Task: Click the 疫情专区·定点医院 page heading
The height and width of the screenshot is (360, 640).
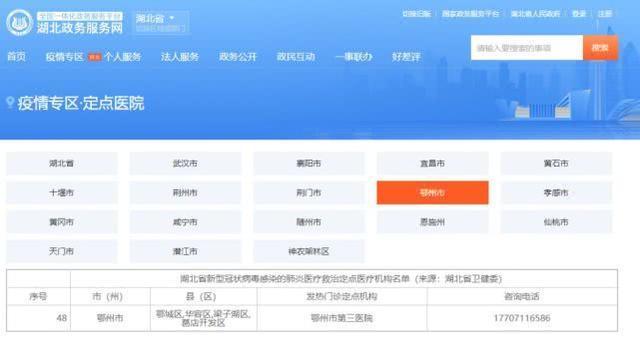Action: pos(81,103)
